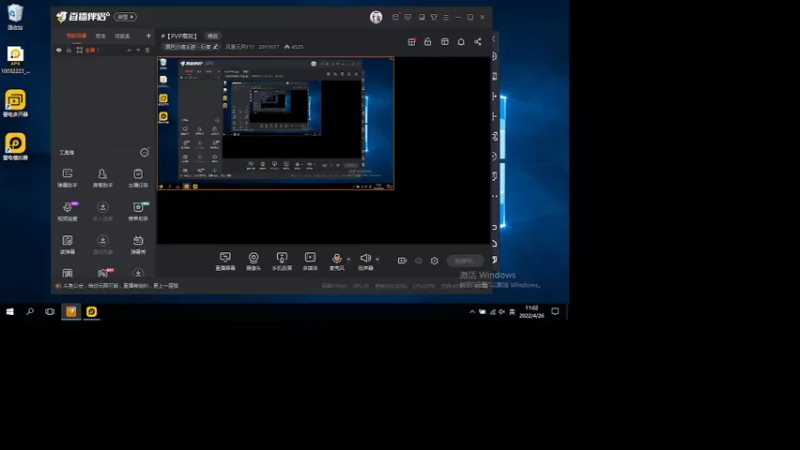800x450 pixels.
Task: Switch to the third scene tab
Action: [122, 36]
